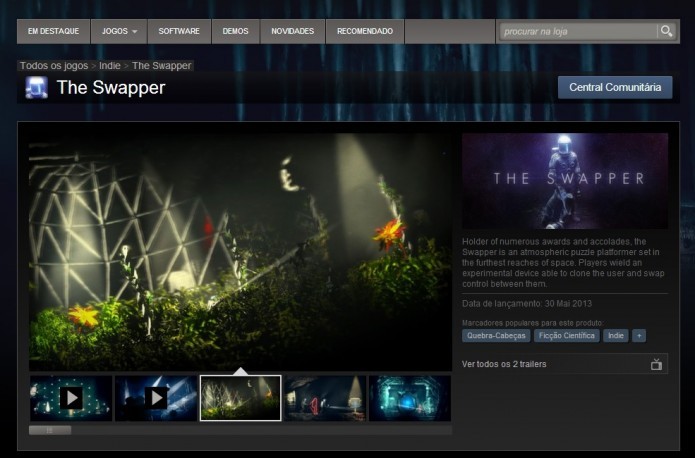Play the second trailer thumbnail

pos(156,398)
